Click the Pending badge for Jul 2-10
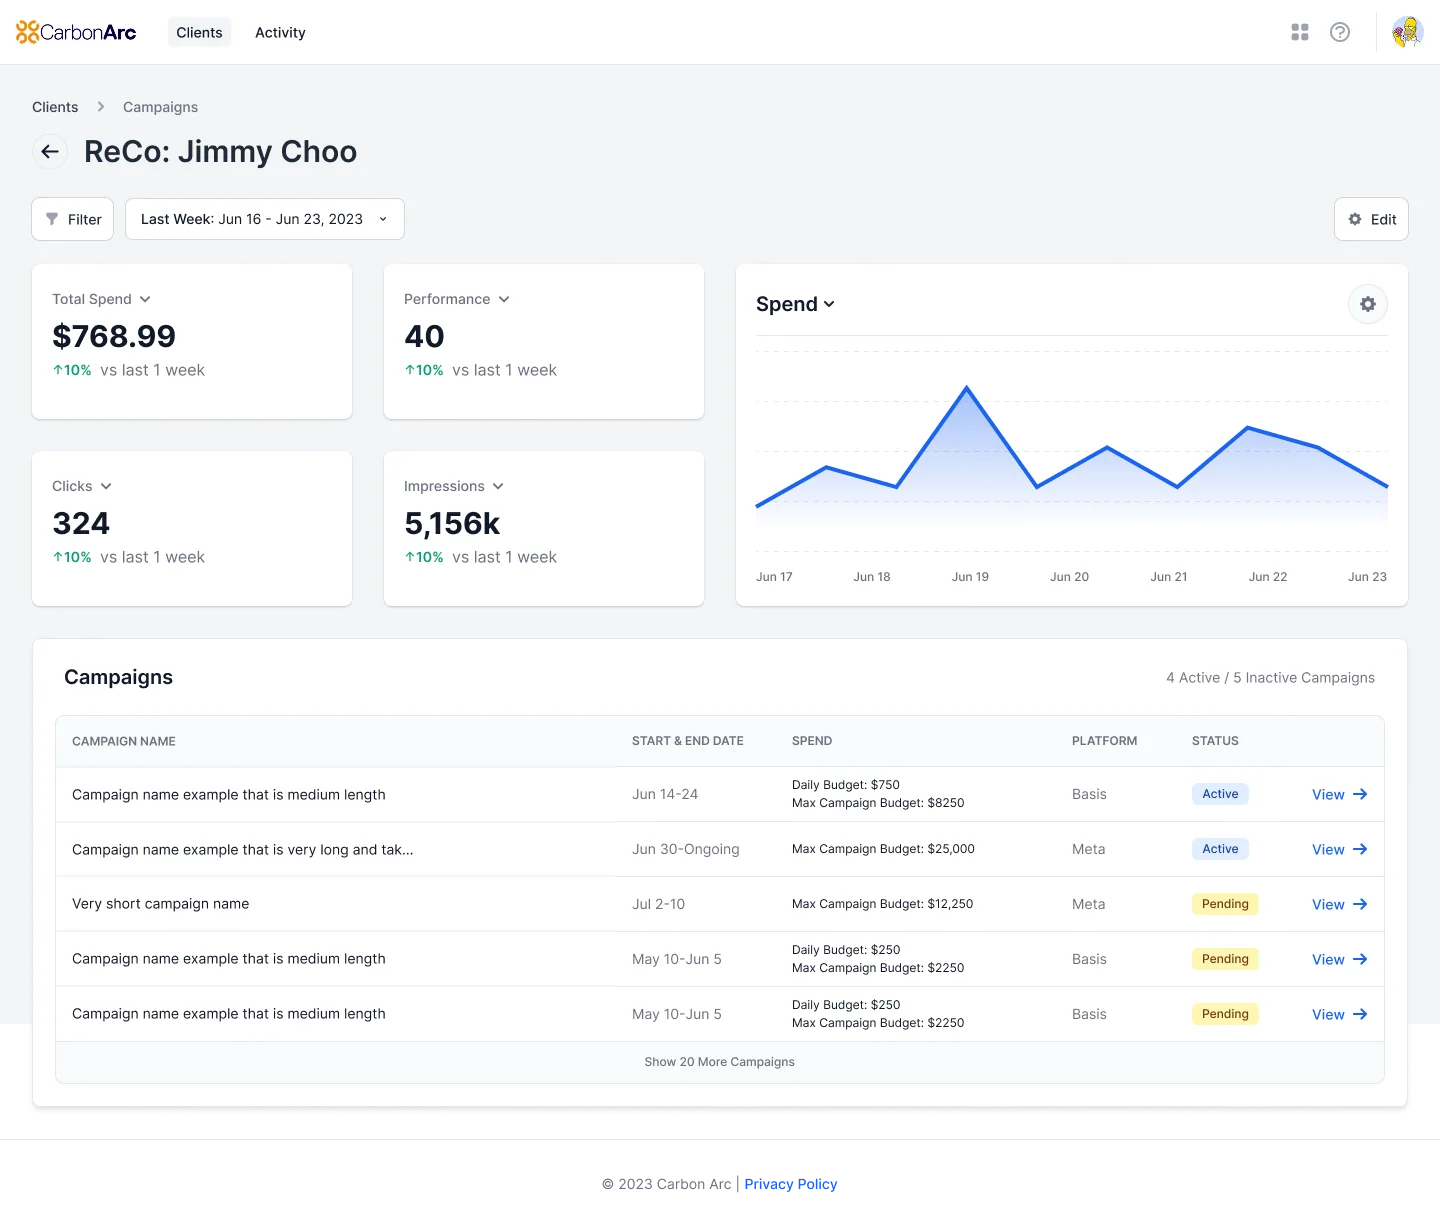This screenshot has width=1440, height=1227. click(x=1225, y=904)
